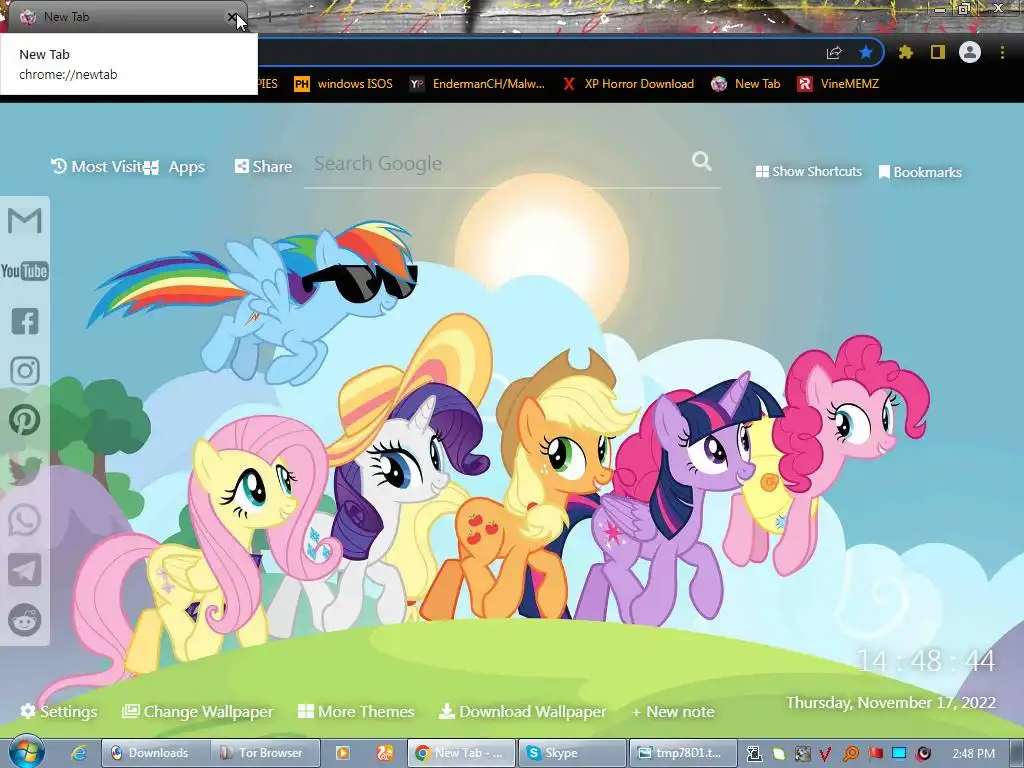Open the New Tab bookmark in bookmarks bar
The width and height of the screenshot is (1024, 768).
click(746, 84)
